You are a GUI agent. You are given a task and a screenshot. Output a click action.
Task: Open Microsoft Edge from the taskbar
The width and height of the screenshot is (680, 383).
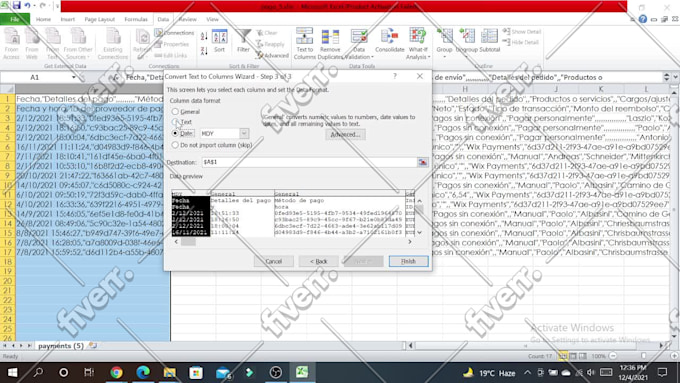point(143,372)
